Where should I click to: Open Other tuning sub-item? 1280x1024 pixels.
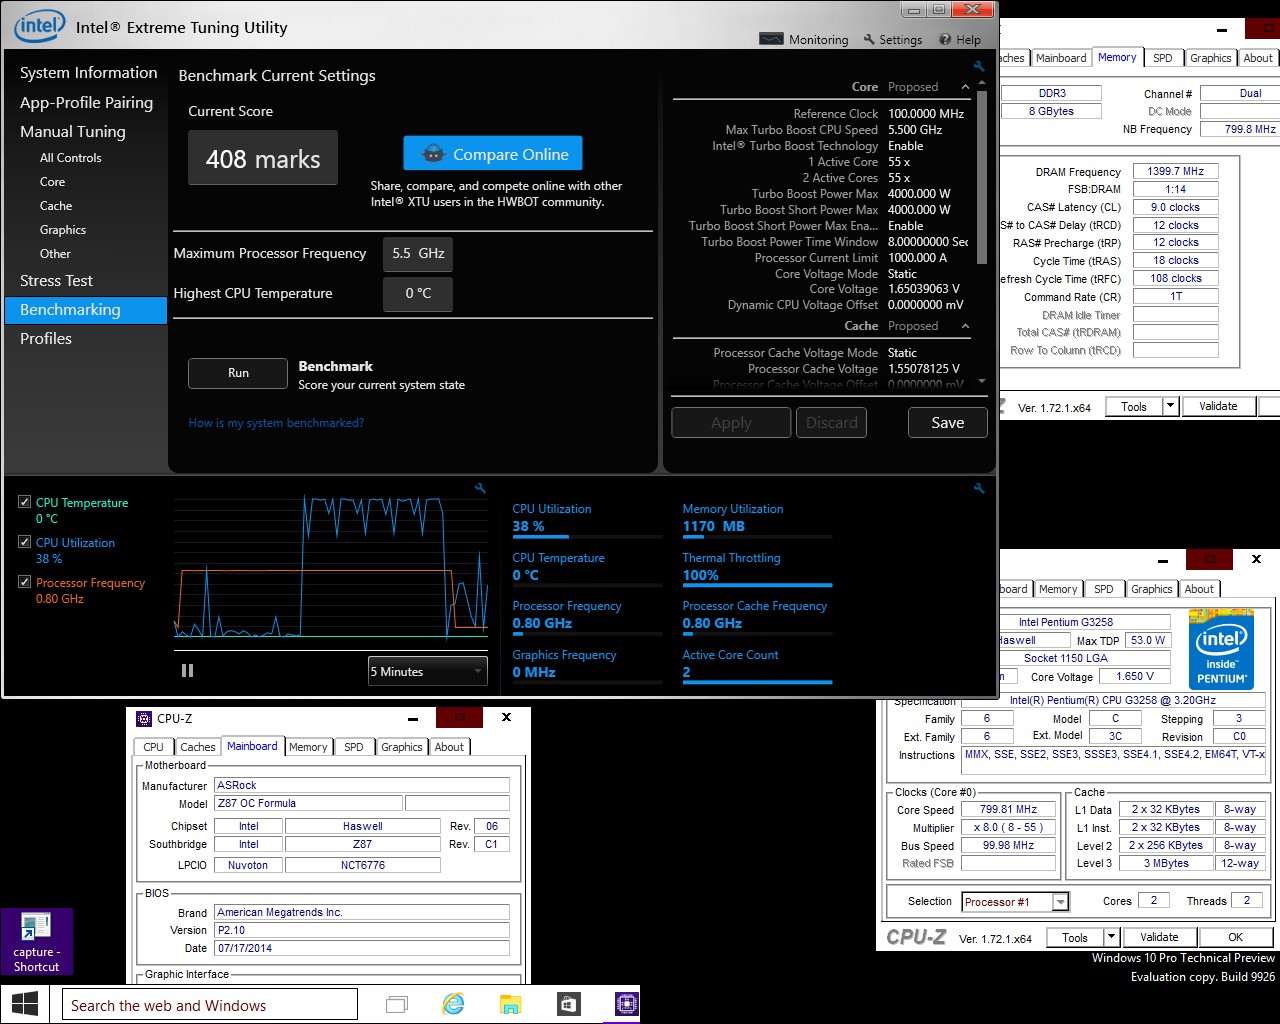[55, 254]
